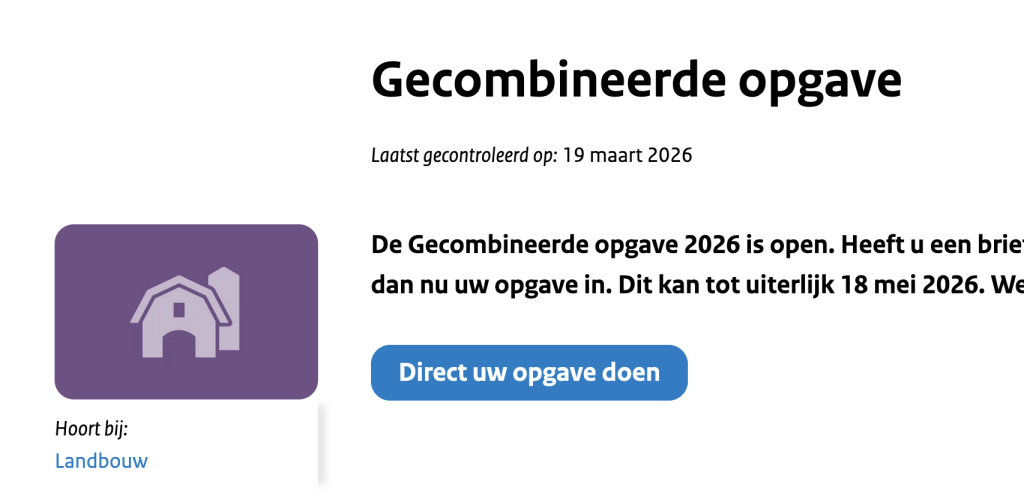
Task: Click the 'Laatst gecontroleerd op:' label
Action: [464, 155]
